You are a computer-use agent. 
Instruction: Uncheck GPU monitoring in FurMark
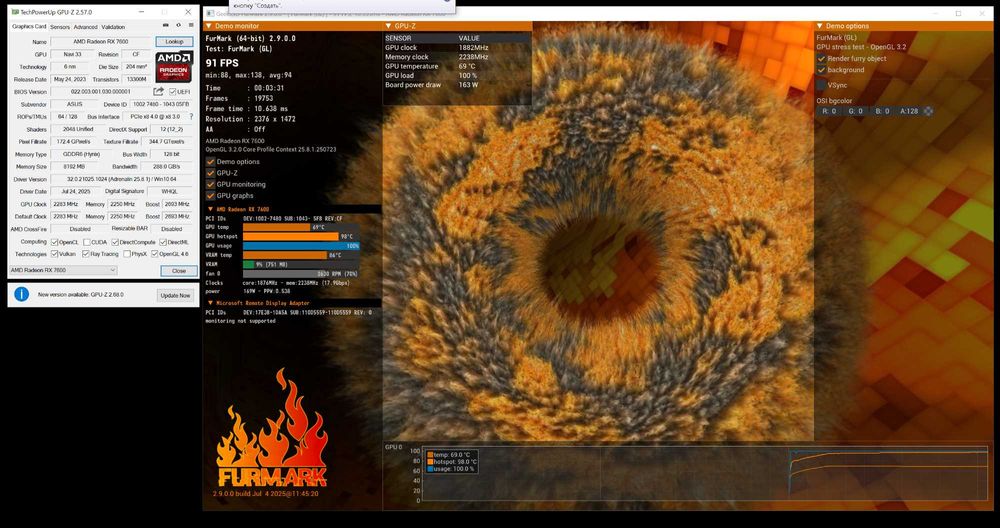(210, 184)
